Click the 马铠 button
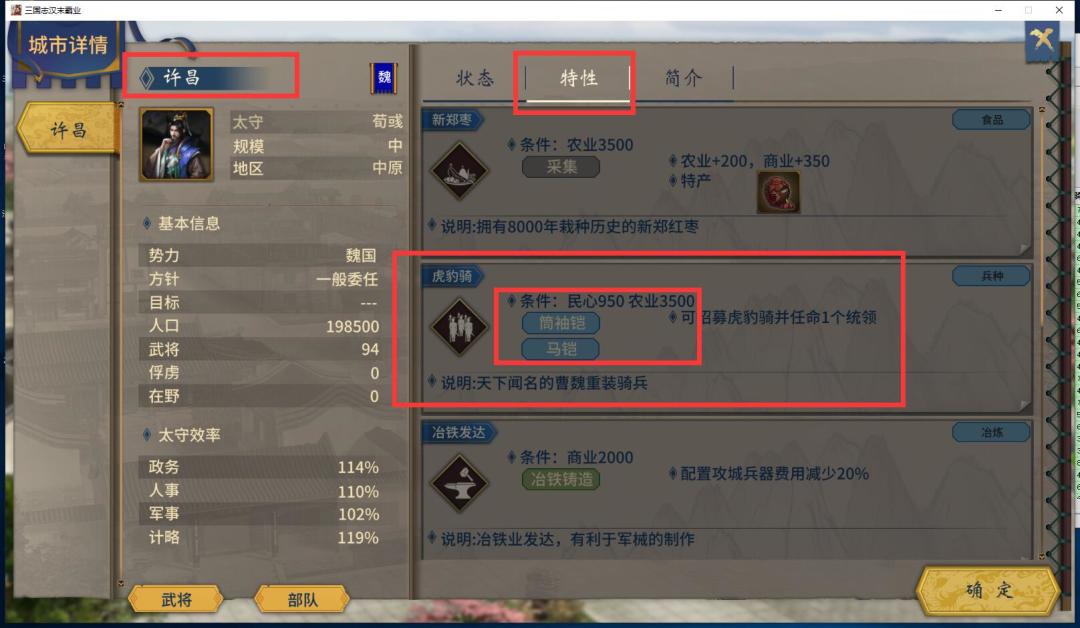Image resolution: width=1080 pixels, height=628 pixels. [561, 349]
